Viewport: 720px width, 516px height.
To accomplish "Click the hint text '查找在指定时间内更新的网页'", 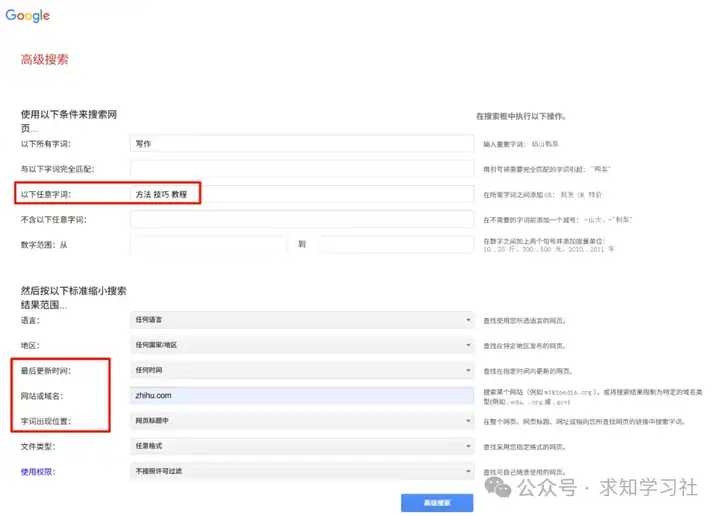I will 528,371.
